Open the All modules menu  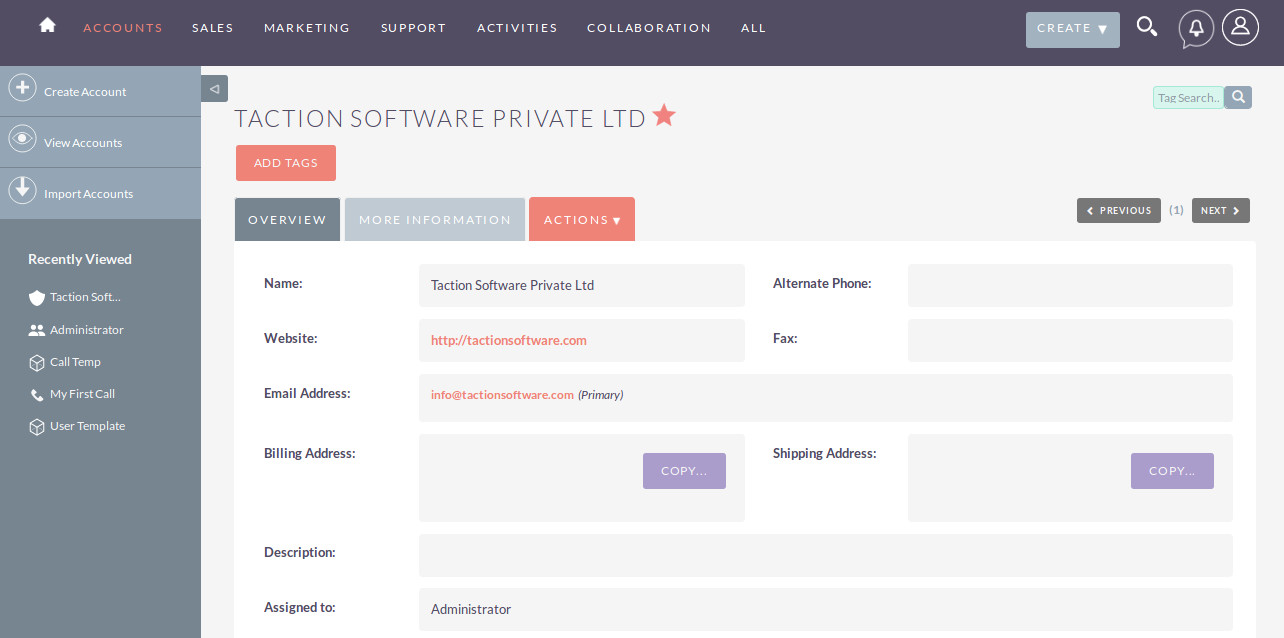point(754,28)
